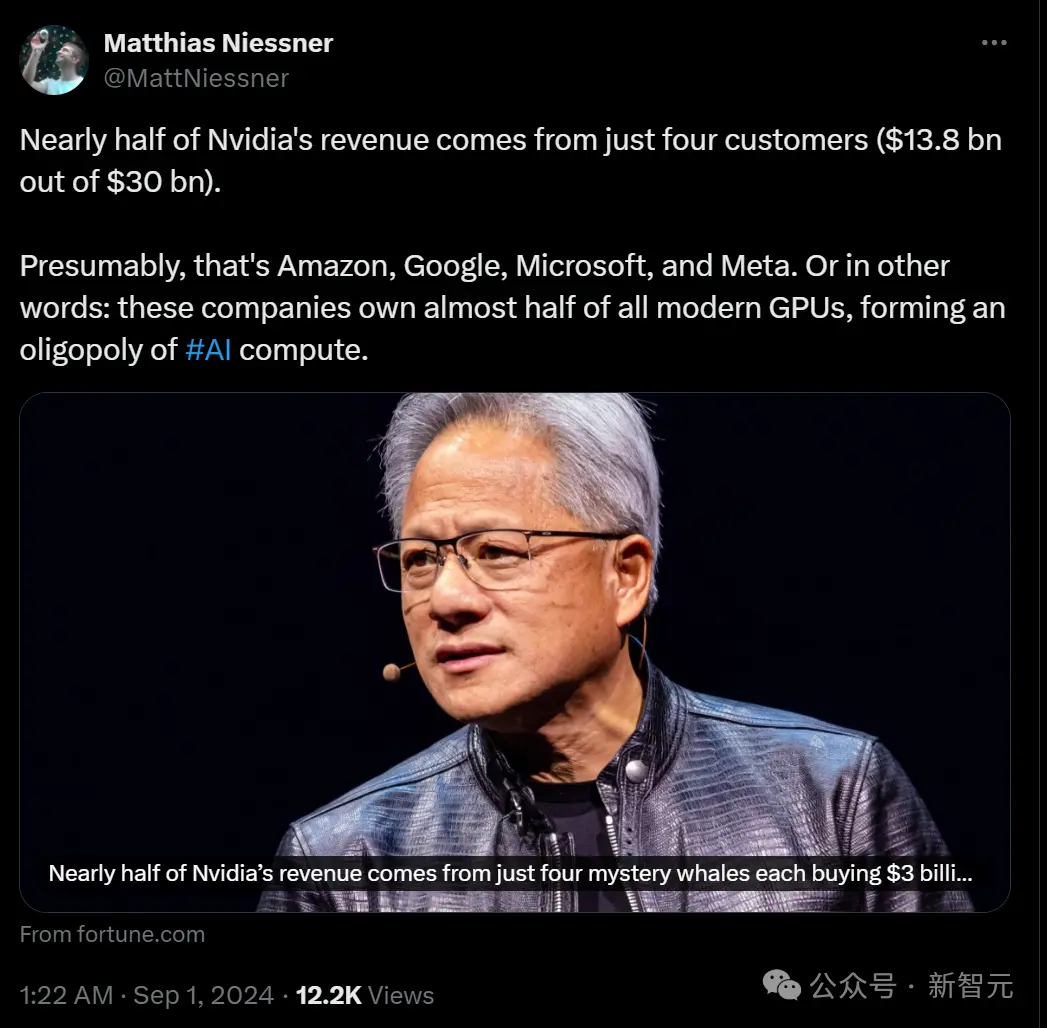Follow the #AI hashtag link

coord(208,349)
